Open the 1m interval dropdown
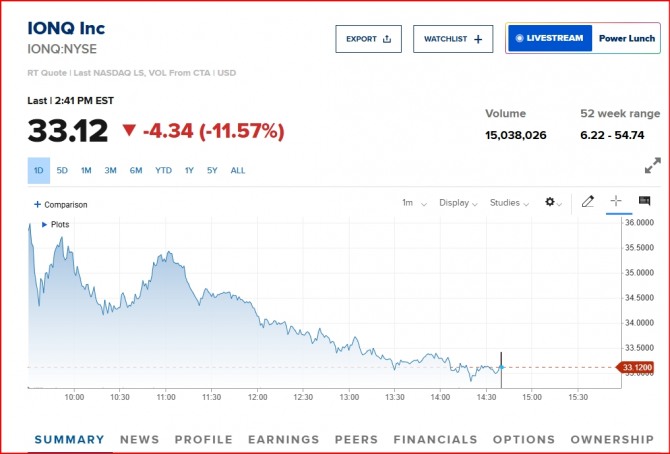Viewport: 670px width, 454px height. pyautogui.click(x=414, y=203)
